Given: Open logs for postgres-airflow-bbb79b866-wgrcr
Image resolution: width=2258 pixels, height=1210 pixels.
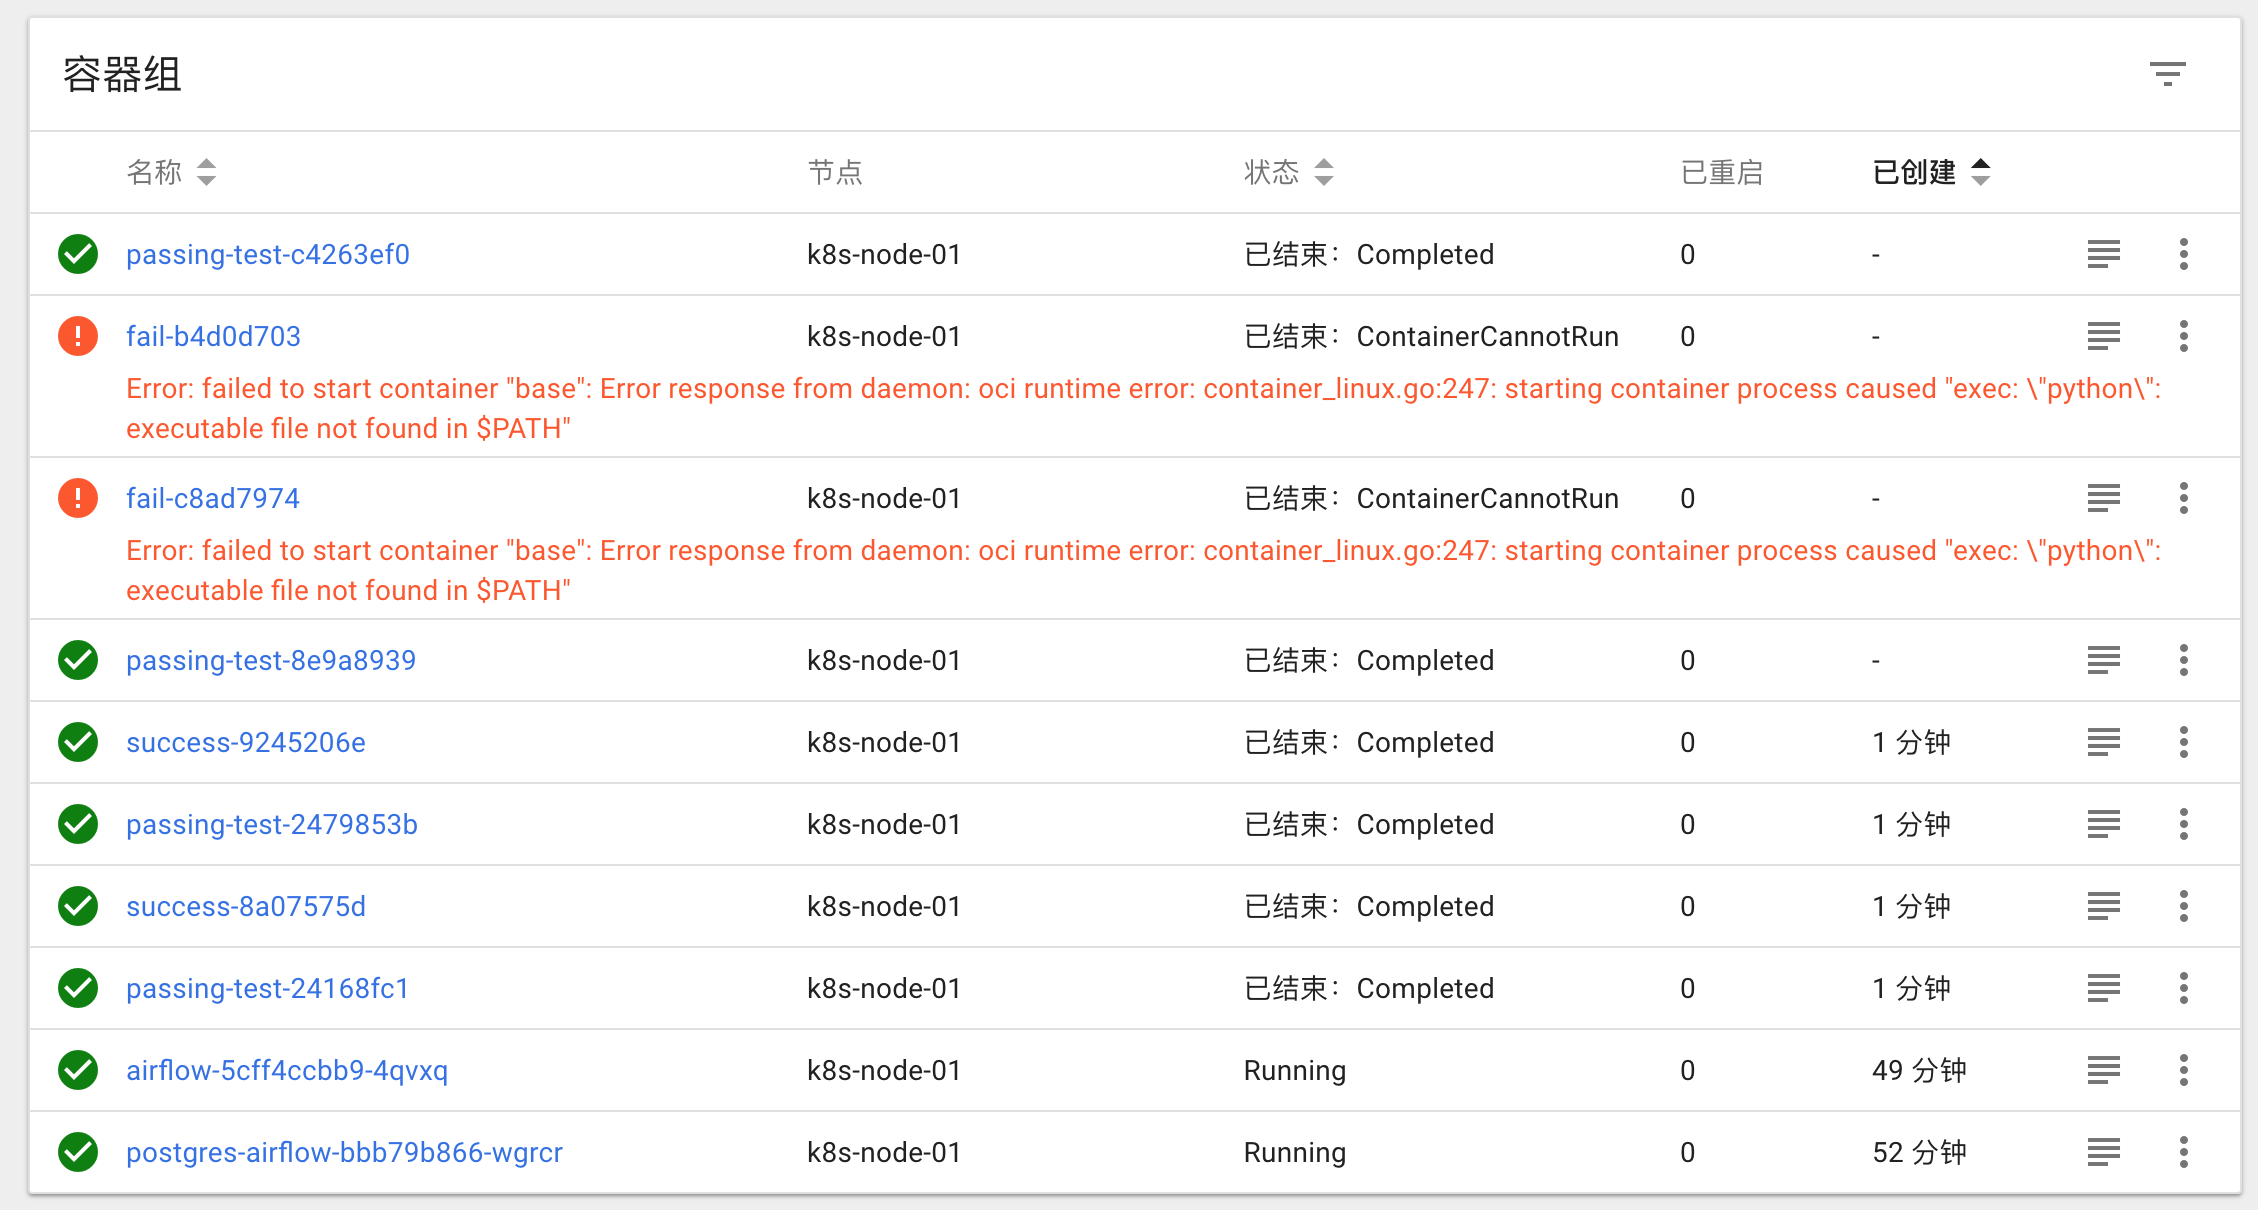Looking at the screenshot, I should [2103, 1152].
